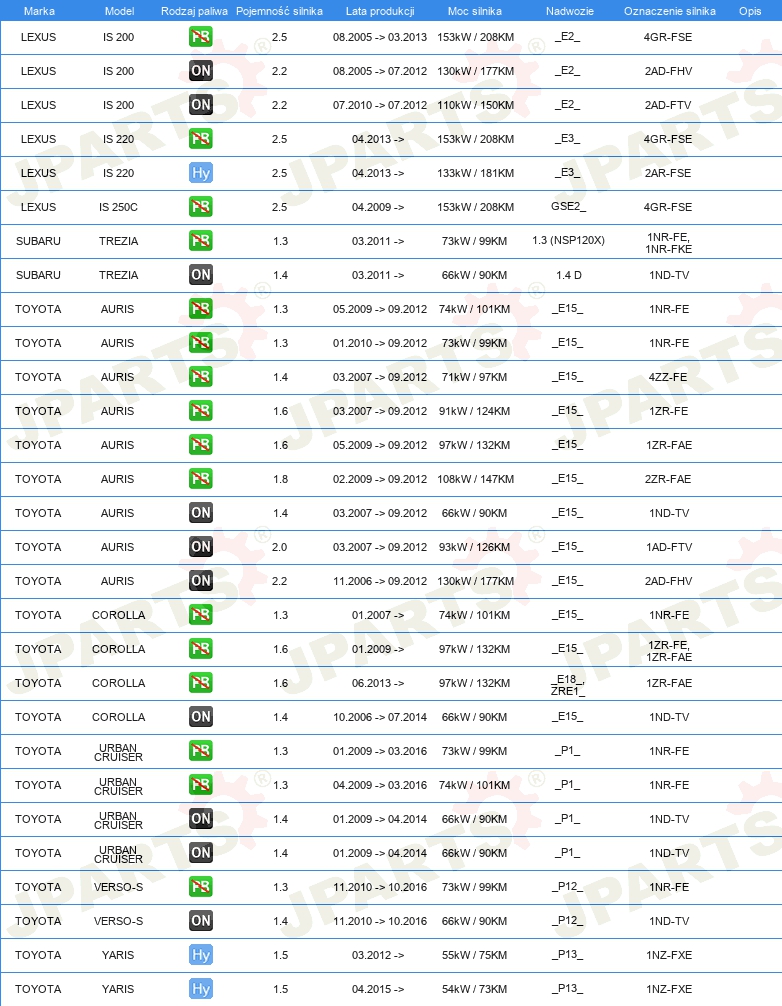Select the 91kW / 124KM power cell
The image size is (782, 1006).
click(475, 411)
